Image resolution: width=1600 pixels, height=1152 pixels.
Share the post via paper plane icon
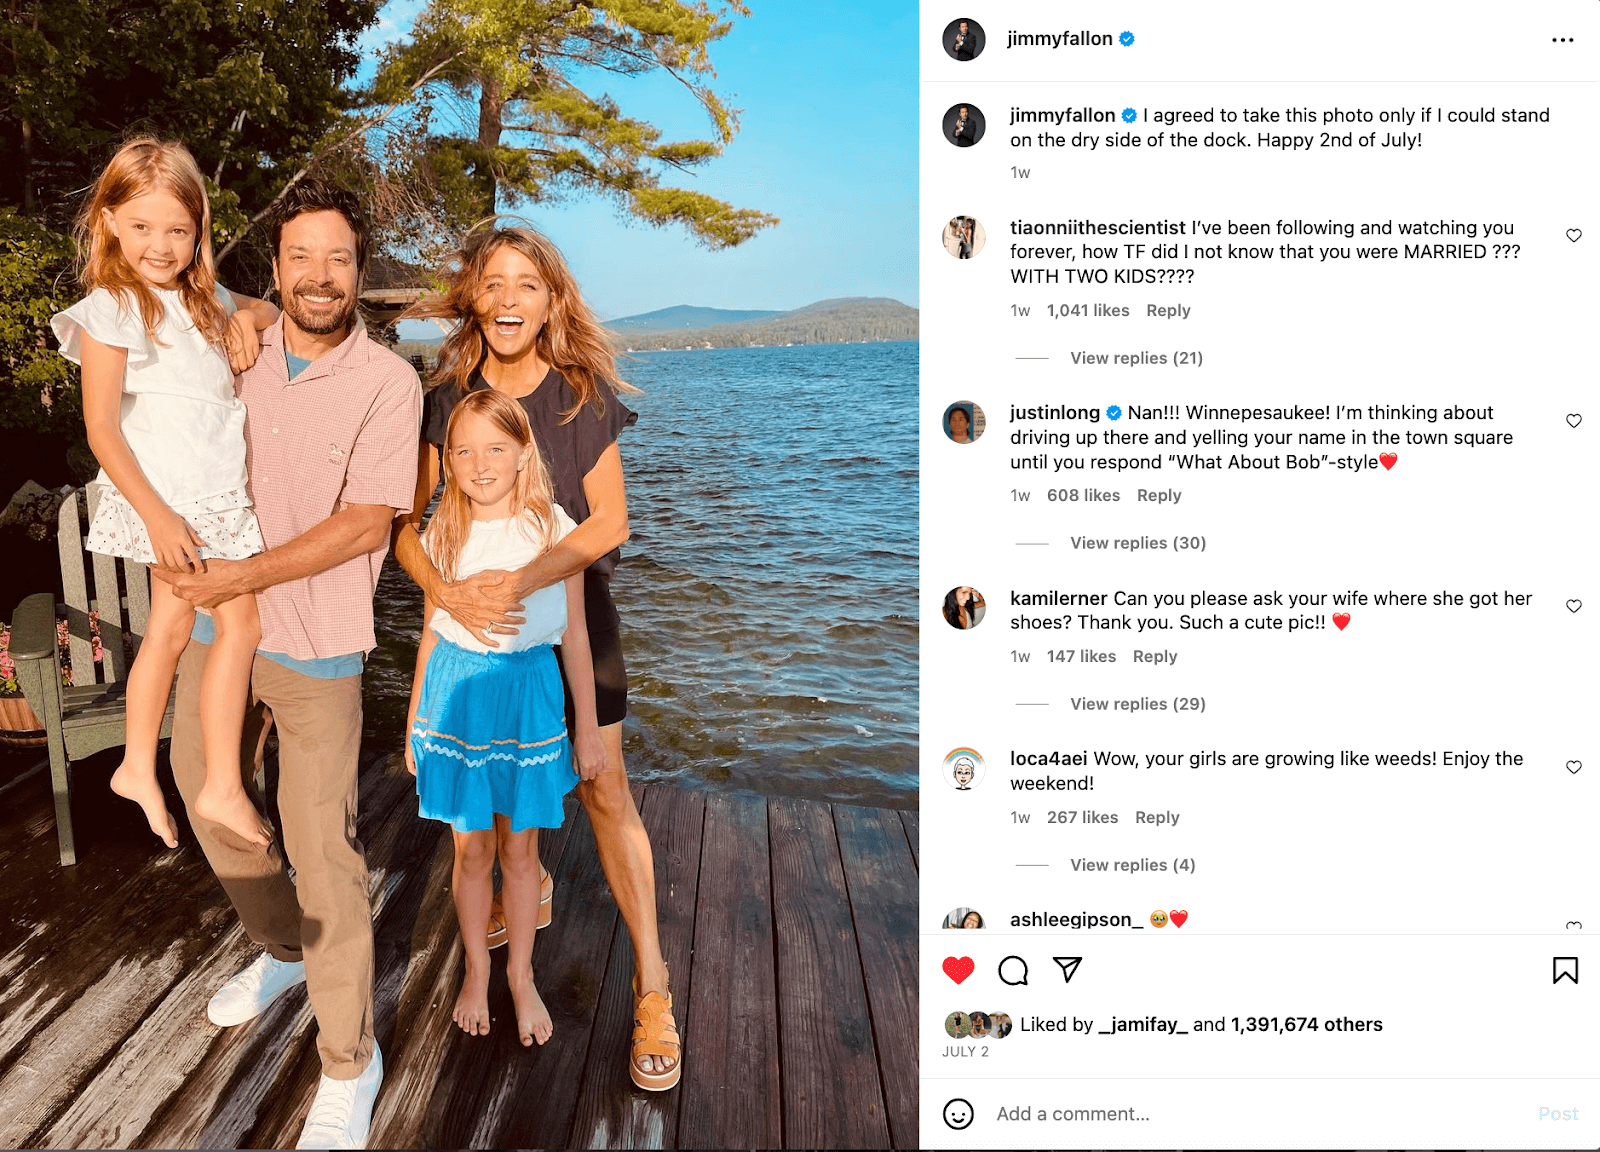(x=1067, y=969)
